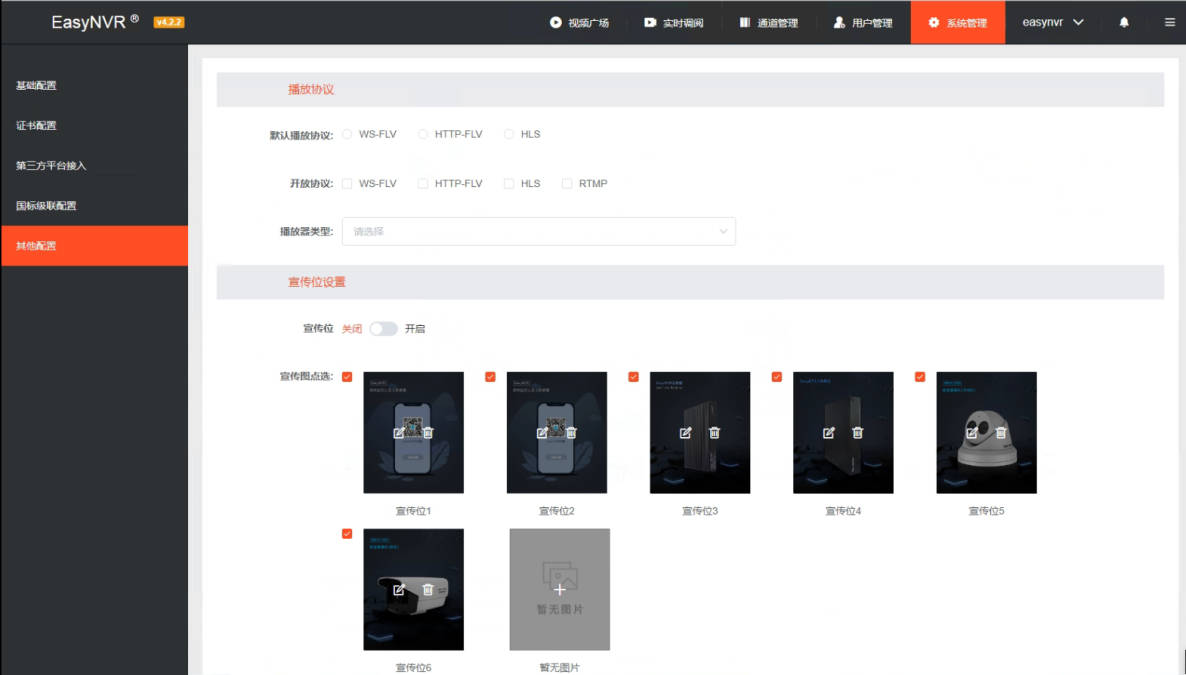Uncheck the 宣传位3 checkbox

coord(633,377)
